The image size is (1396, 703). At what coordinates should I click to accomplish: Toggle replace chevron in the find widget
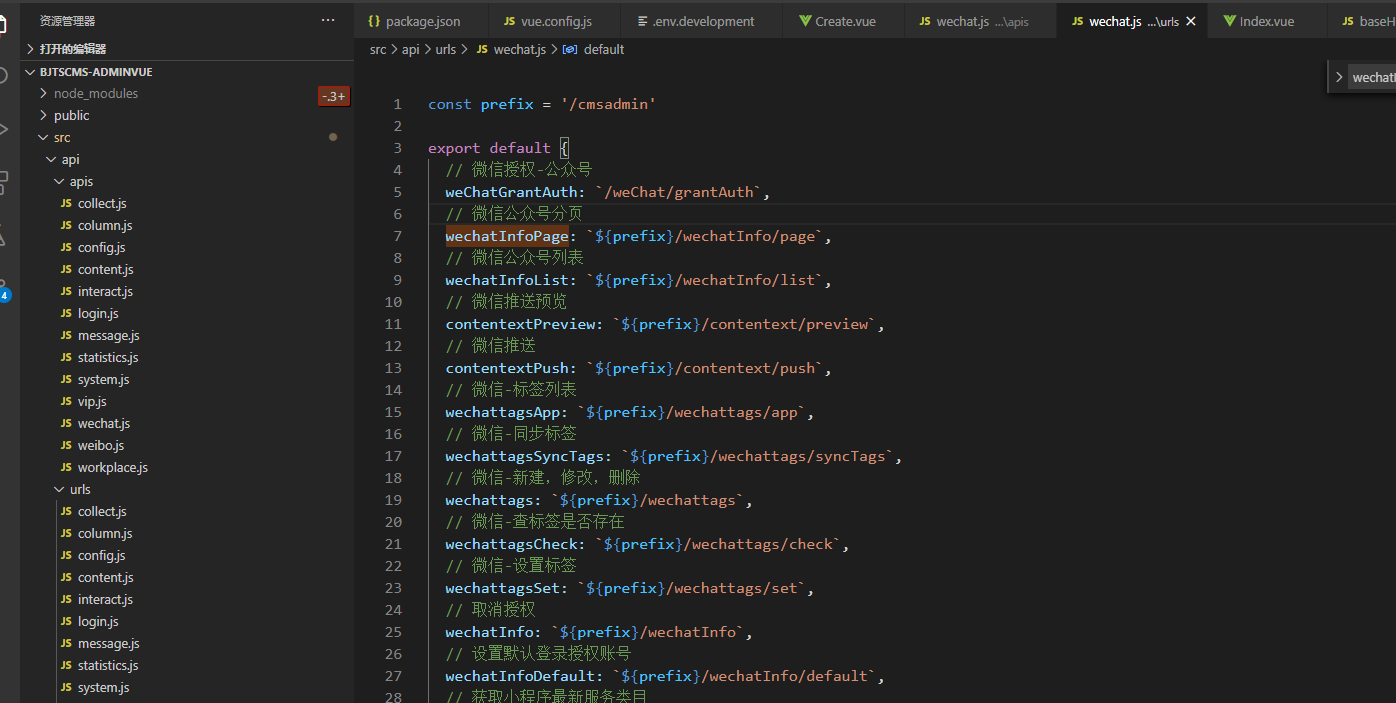click(1339, 77)
